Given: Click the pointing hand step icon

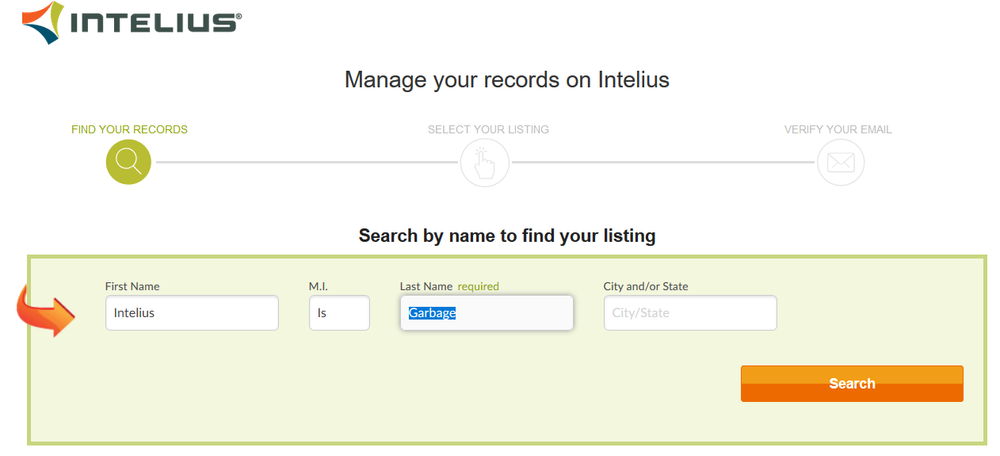Looking at the screenshot, I should pyautogui.click(x=485, y=163).
